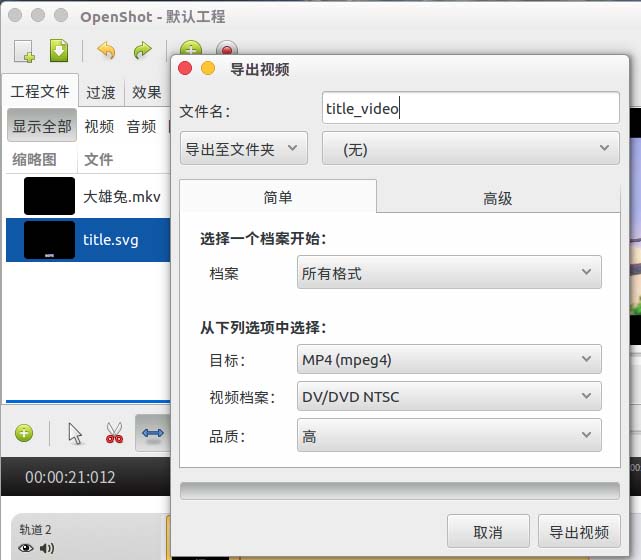Switch to the 简单 tab
The height and width of the screenshot is (560, 641).
(x=278, y=197)
